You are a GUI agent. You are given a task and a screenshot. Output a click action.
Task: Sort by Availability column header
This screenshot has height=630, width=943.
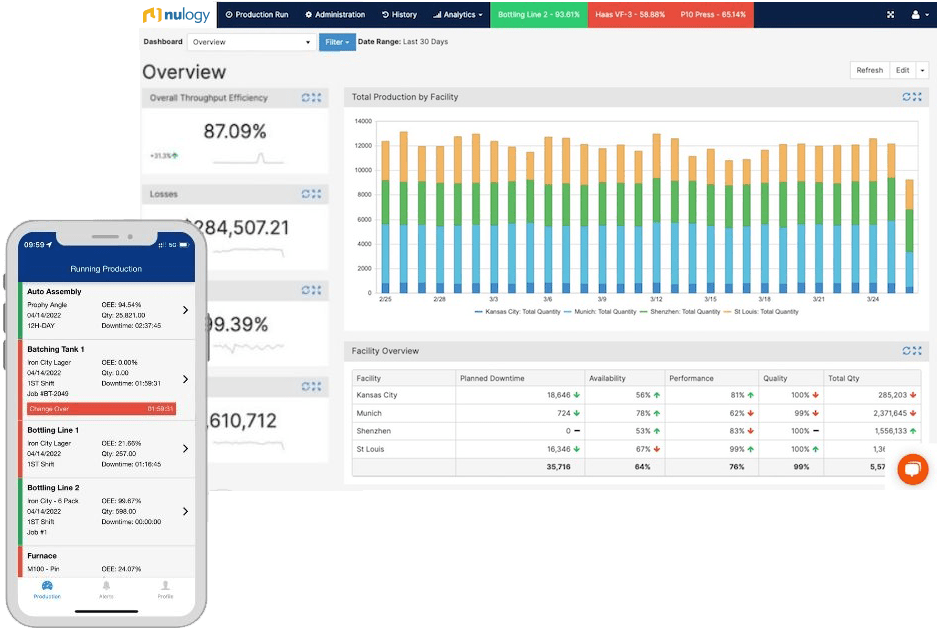624,378
